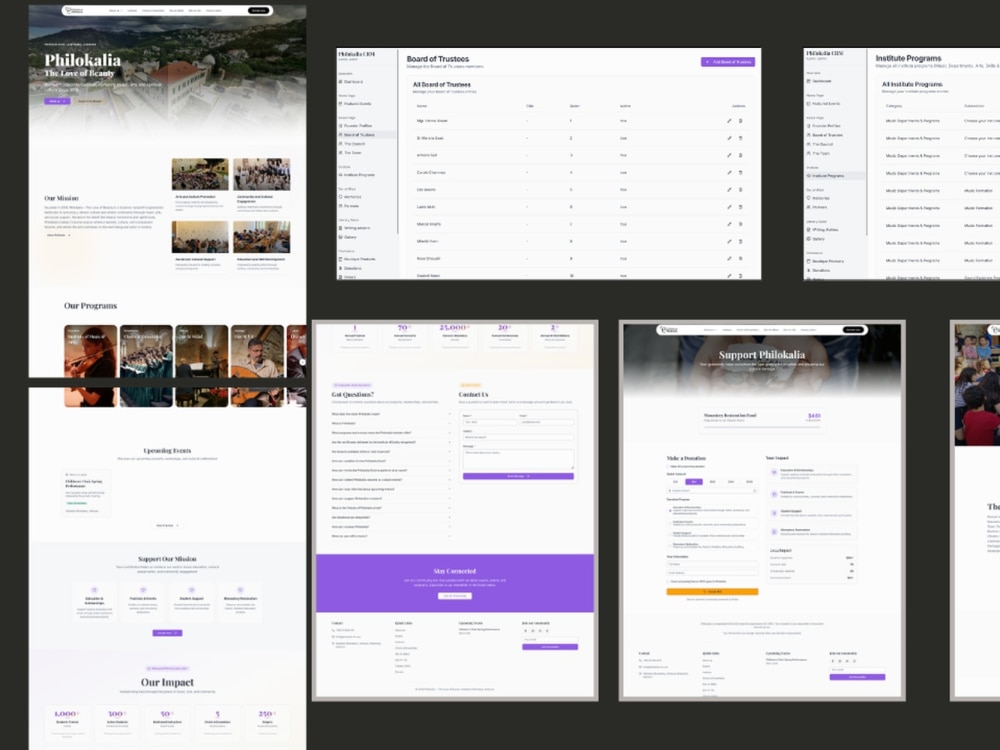
Task: Open About us dropdown in homepage navbar
Action: [114, 11]
